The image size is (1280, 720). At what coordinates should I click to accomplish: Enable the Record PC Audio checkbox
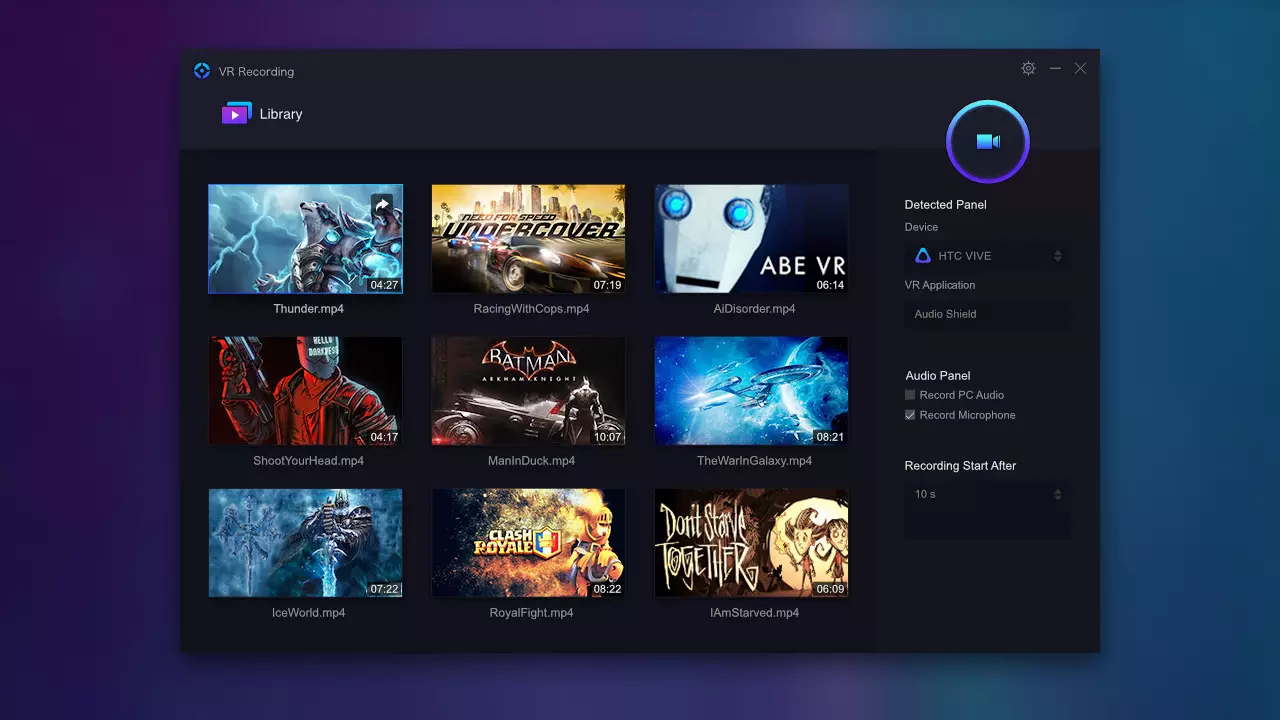pyautogui.click(x=910, y=395)
